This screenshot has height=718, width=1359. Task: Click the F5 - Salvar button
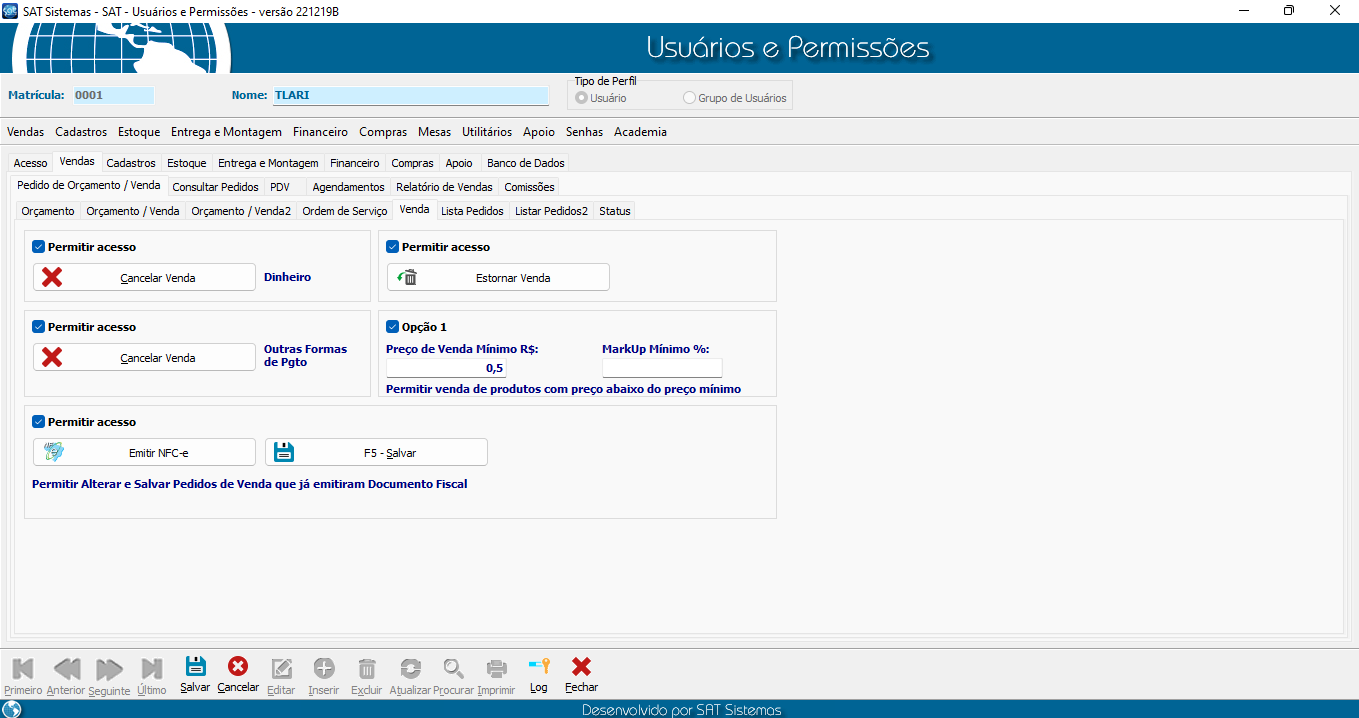click(376, 453)
